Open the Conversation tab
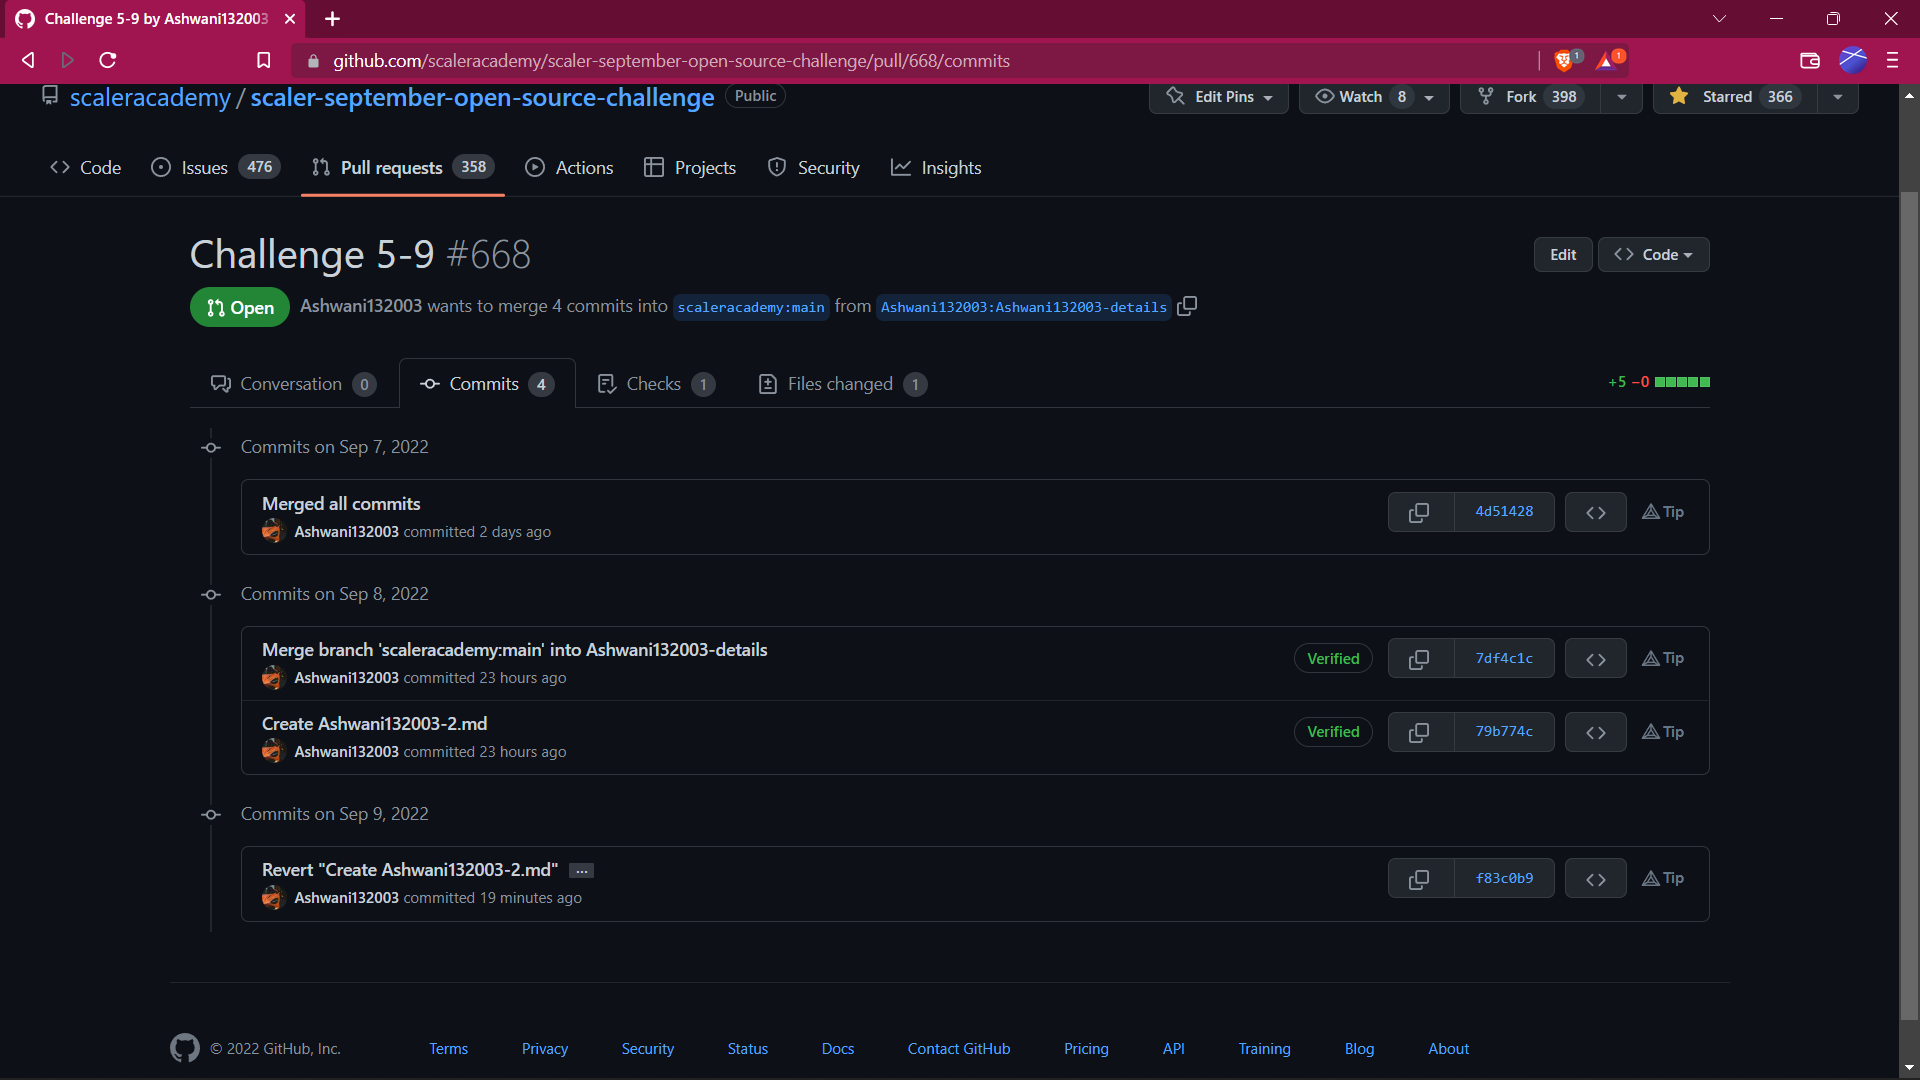 pyautogui.click(x=292, y=384)
